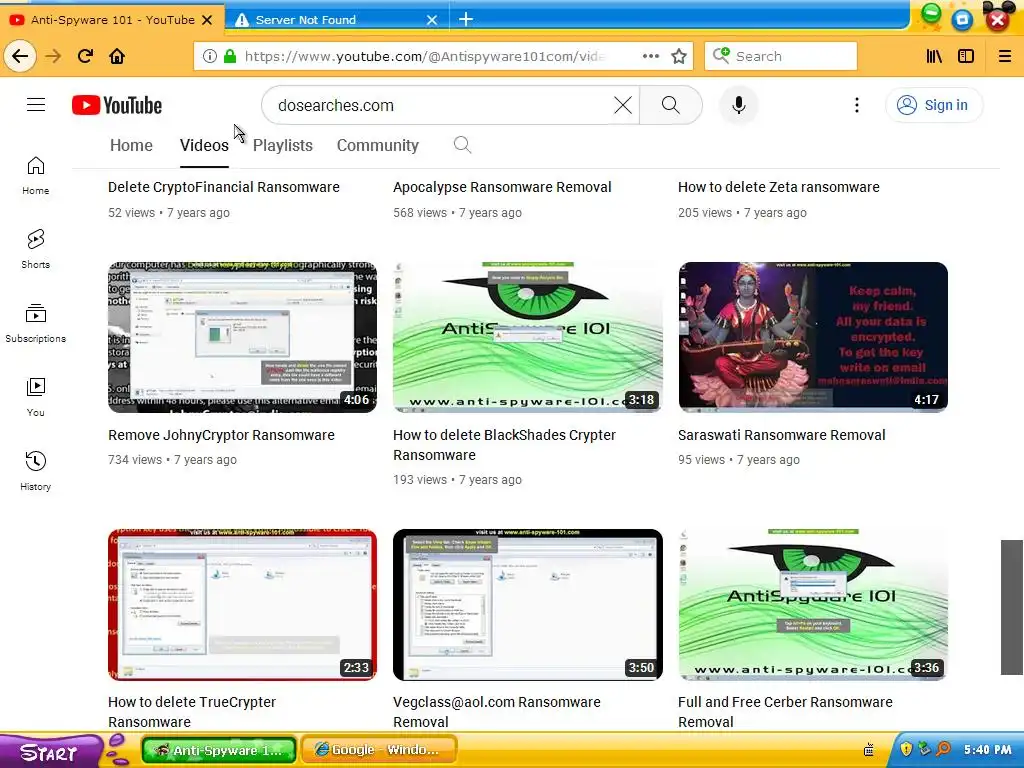Close the Server Not Found tab

point(432,20)
